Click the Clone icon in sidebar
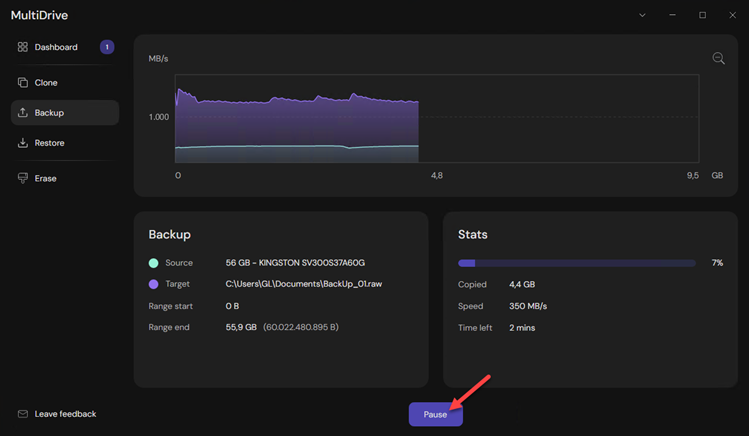The height and width of the screenshot is (436, 749). (23, 83)
